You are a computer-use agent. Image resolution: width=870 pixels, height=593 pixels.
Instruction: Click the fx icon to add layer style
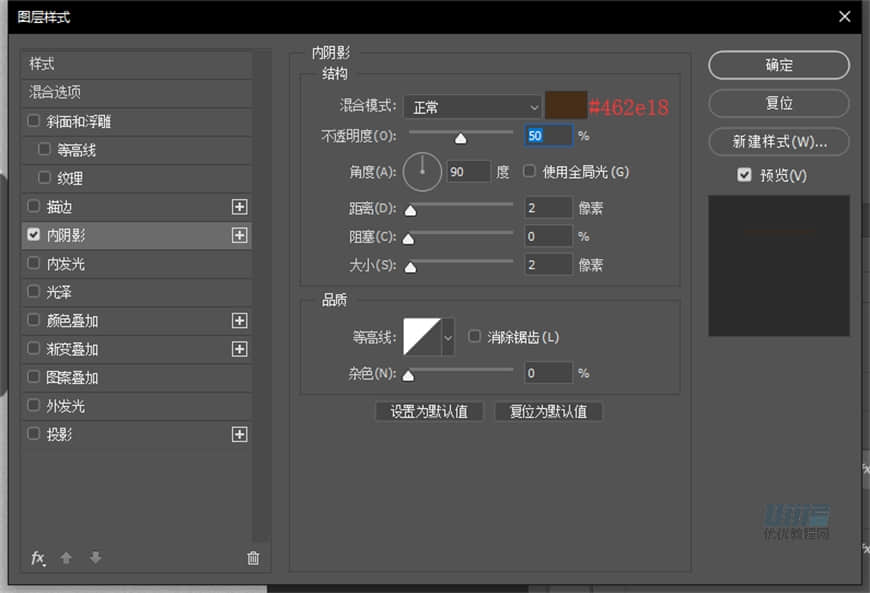[x=38, y=558]
